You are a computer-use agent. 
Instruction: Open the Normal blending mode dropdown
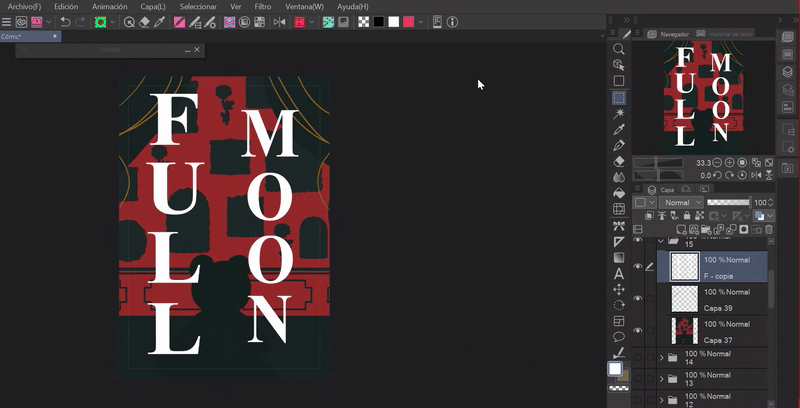[680, 202]
